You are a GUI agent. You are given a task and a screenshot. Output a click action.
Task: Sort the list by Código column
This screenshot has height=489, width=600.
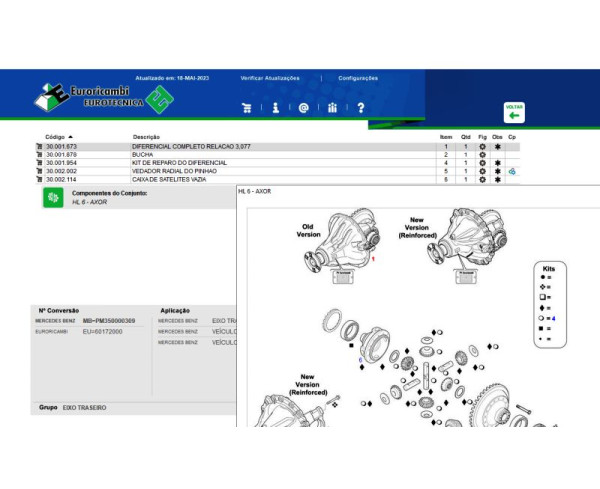point(58,137)
